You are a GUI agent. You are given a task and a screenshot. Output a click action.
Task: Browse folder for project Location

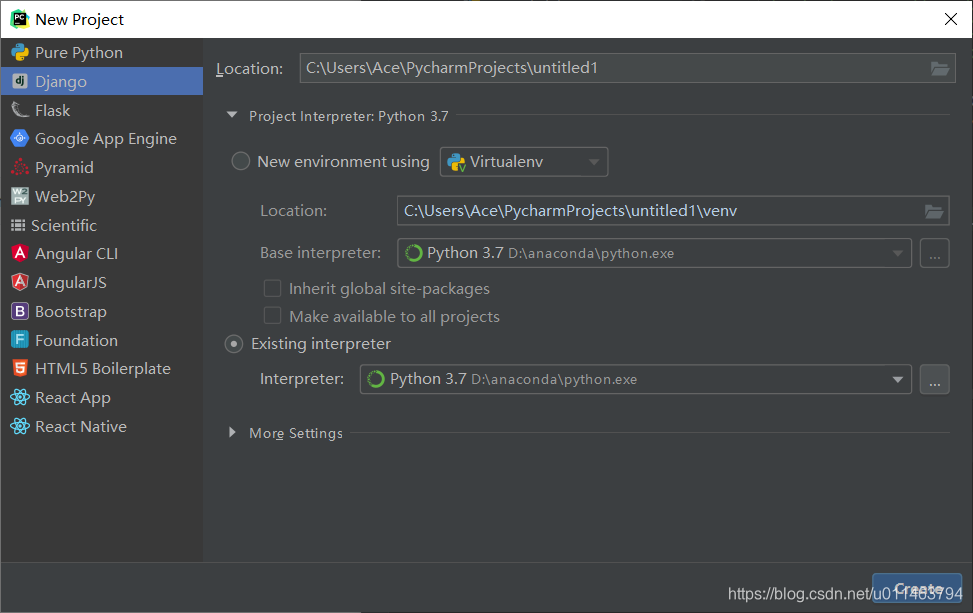click(x=939, y=68)
